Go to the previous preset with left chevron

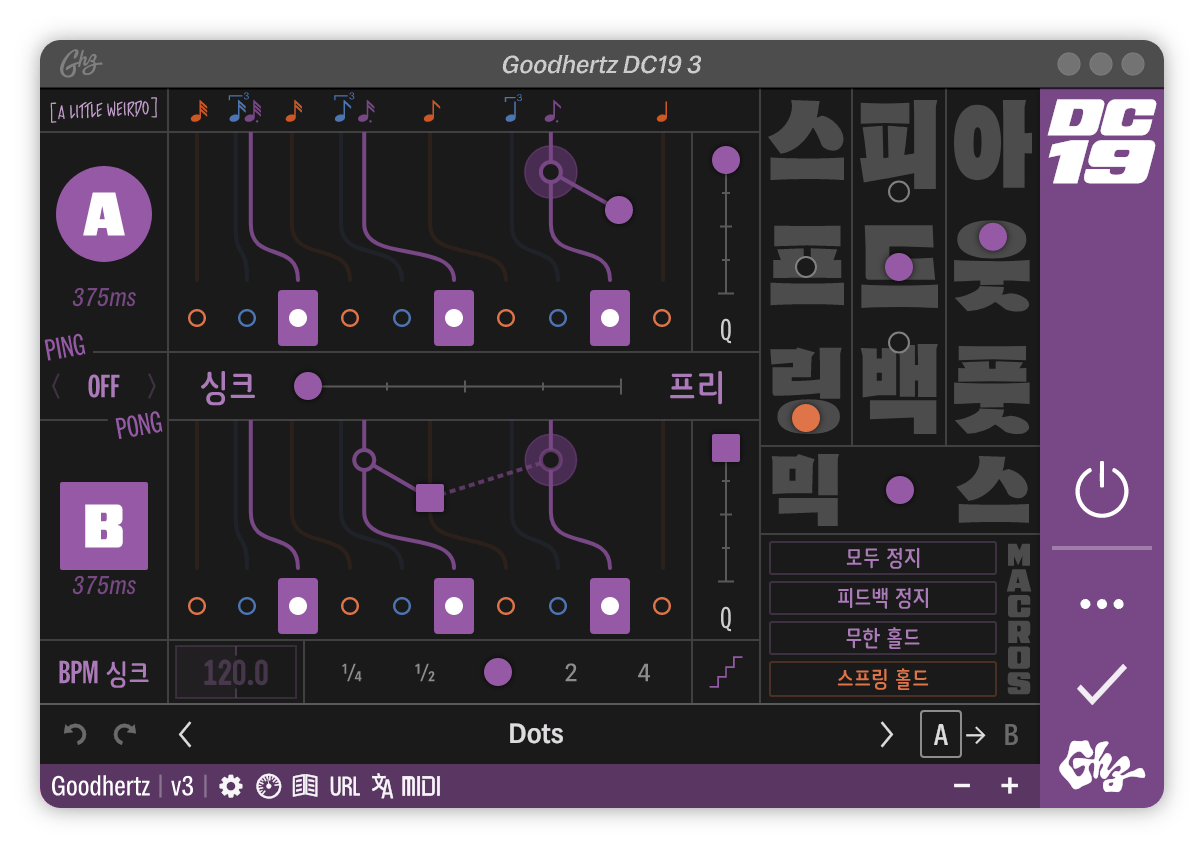click(x=185, y=733)
